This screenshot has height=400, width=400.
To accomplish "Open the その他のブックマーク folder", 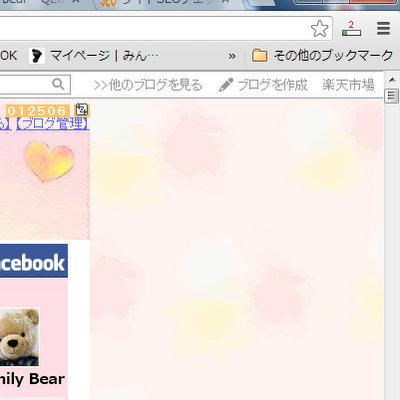I will tap(323, 55).
